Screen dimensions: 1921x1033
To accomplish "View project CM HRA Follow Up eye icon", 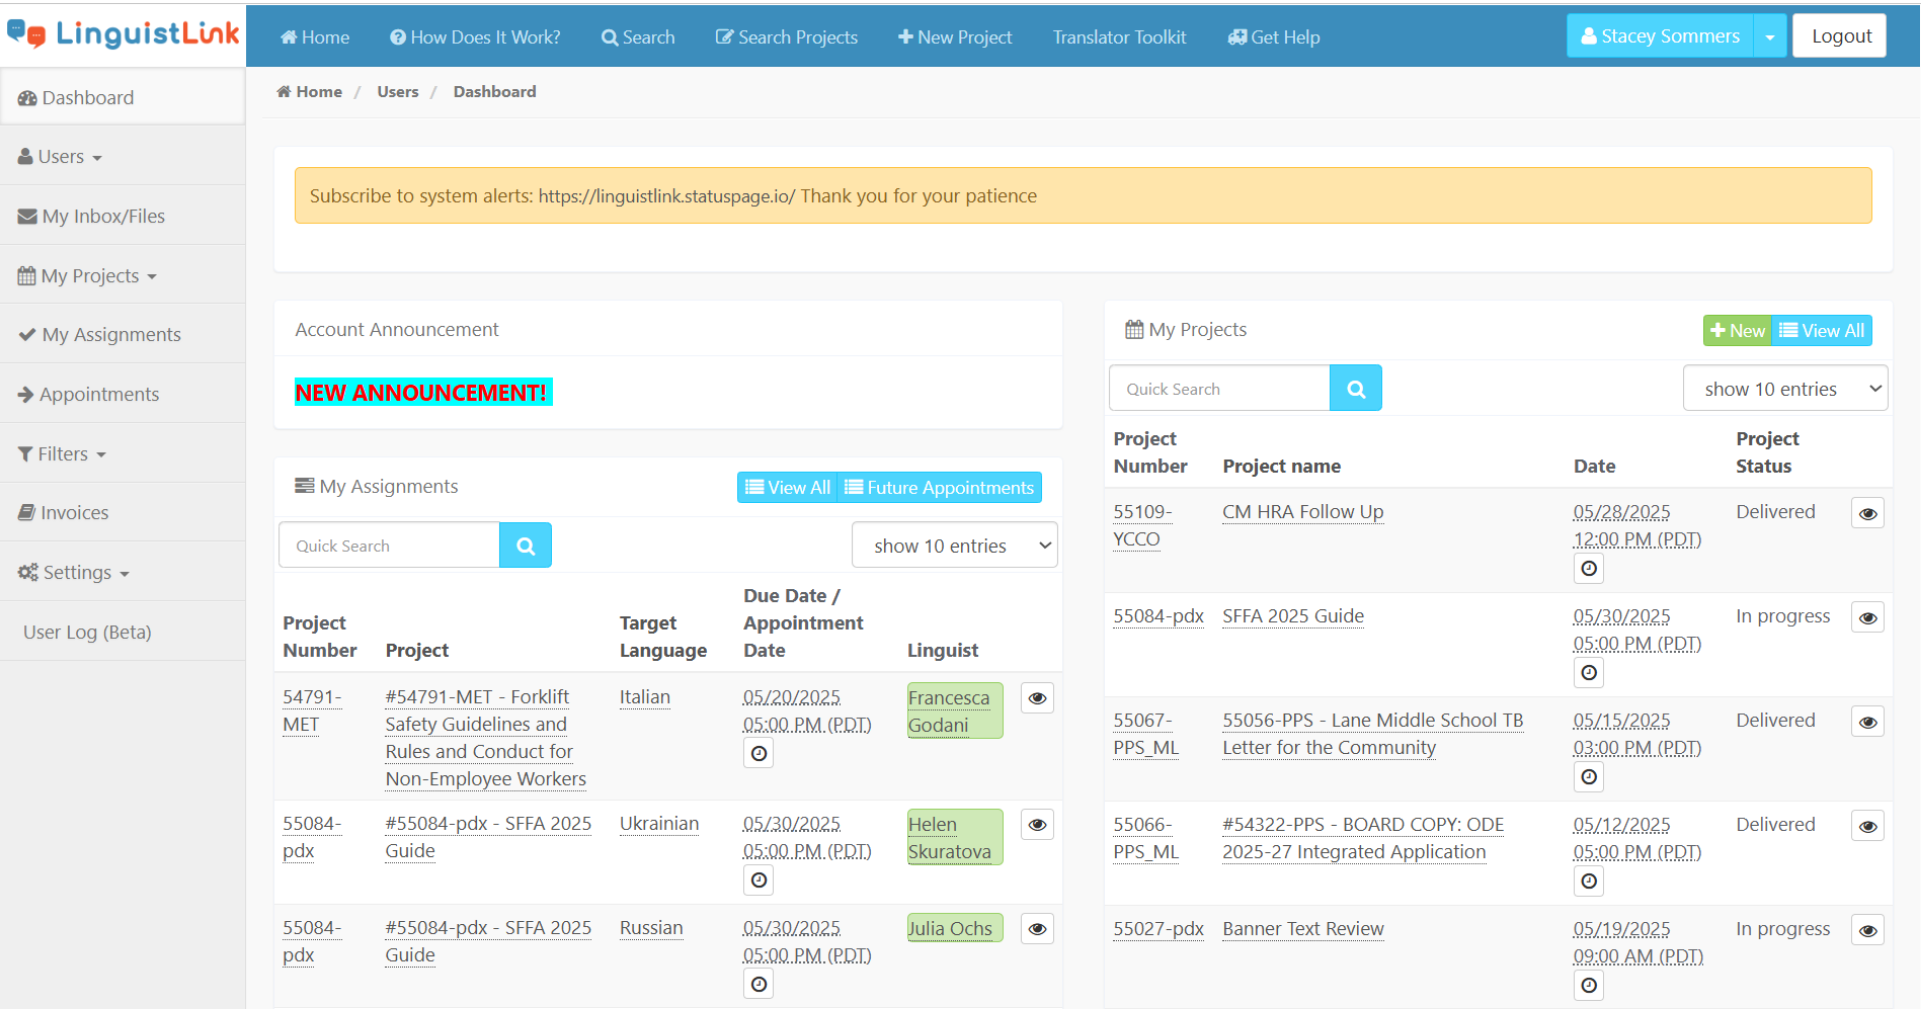I will click(1867, 514).
